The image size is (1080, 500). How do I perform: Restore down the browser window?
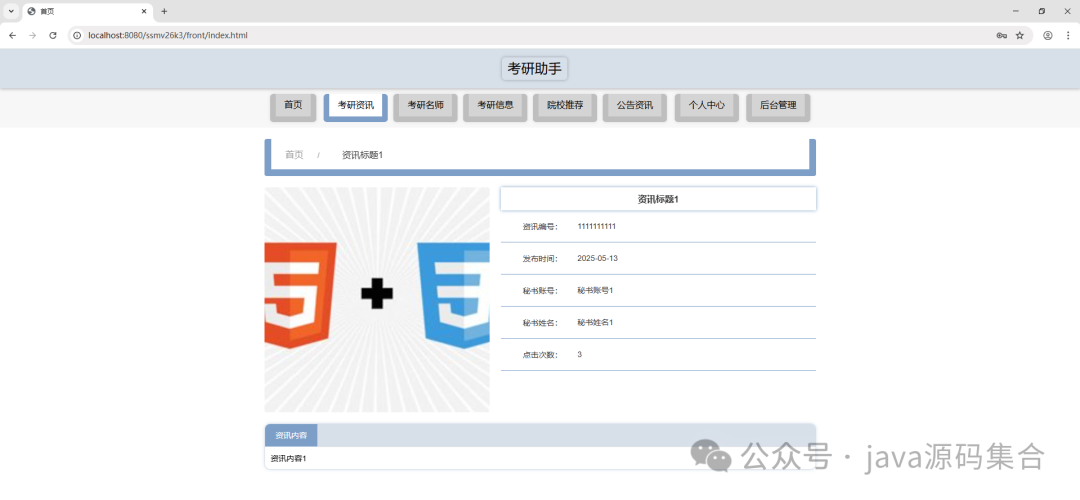[1041, 11]
